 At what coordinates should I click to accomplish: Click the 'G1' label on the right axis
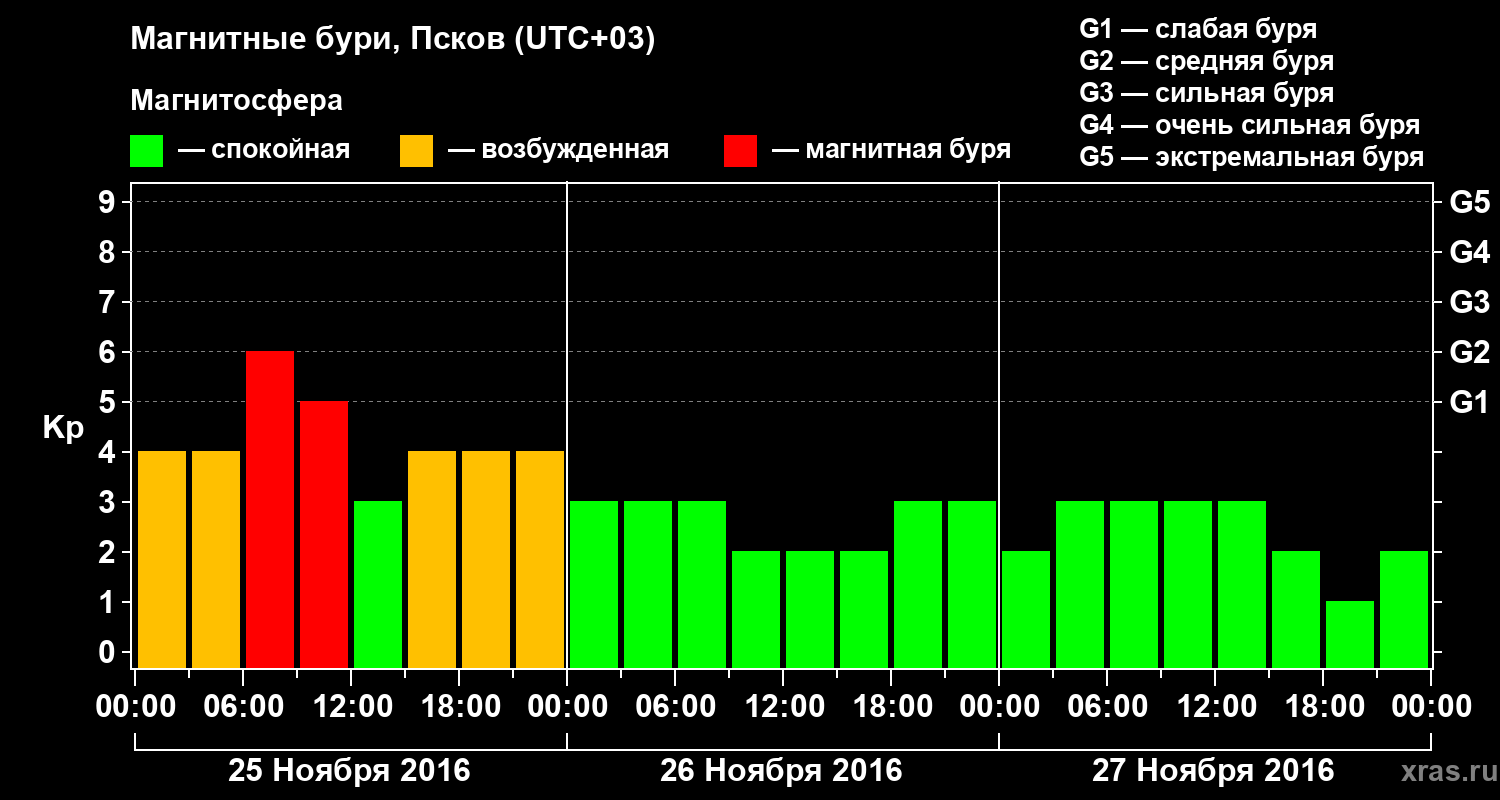click(1470, 403)
